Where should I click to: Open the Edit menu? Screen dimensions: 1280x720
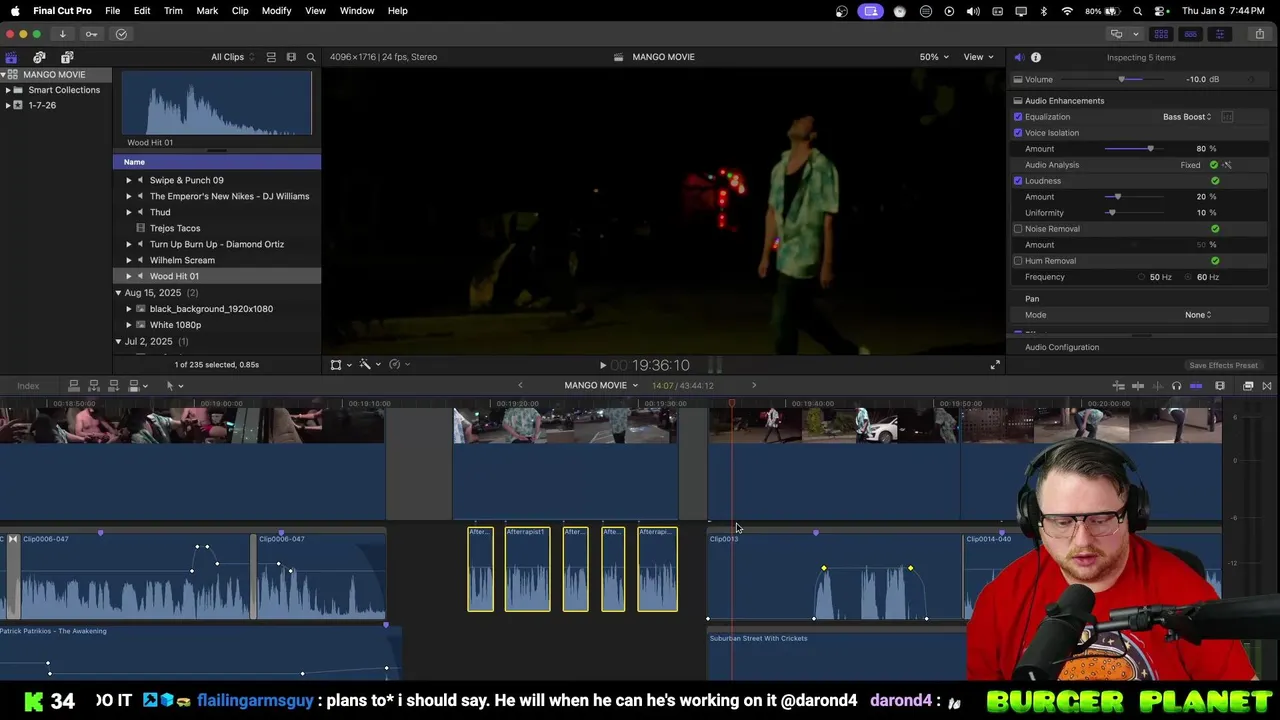142,11
